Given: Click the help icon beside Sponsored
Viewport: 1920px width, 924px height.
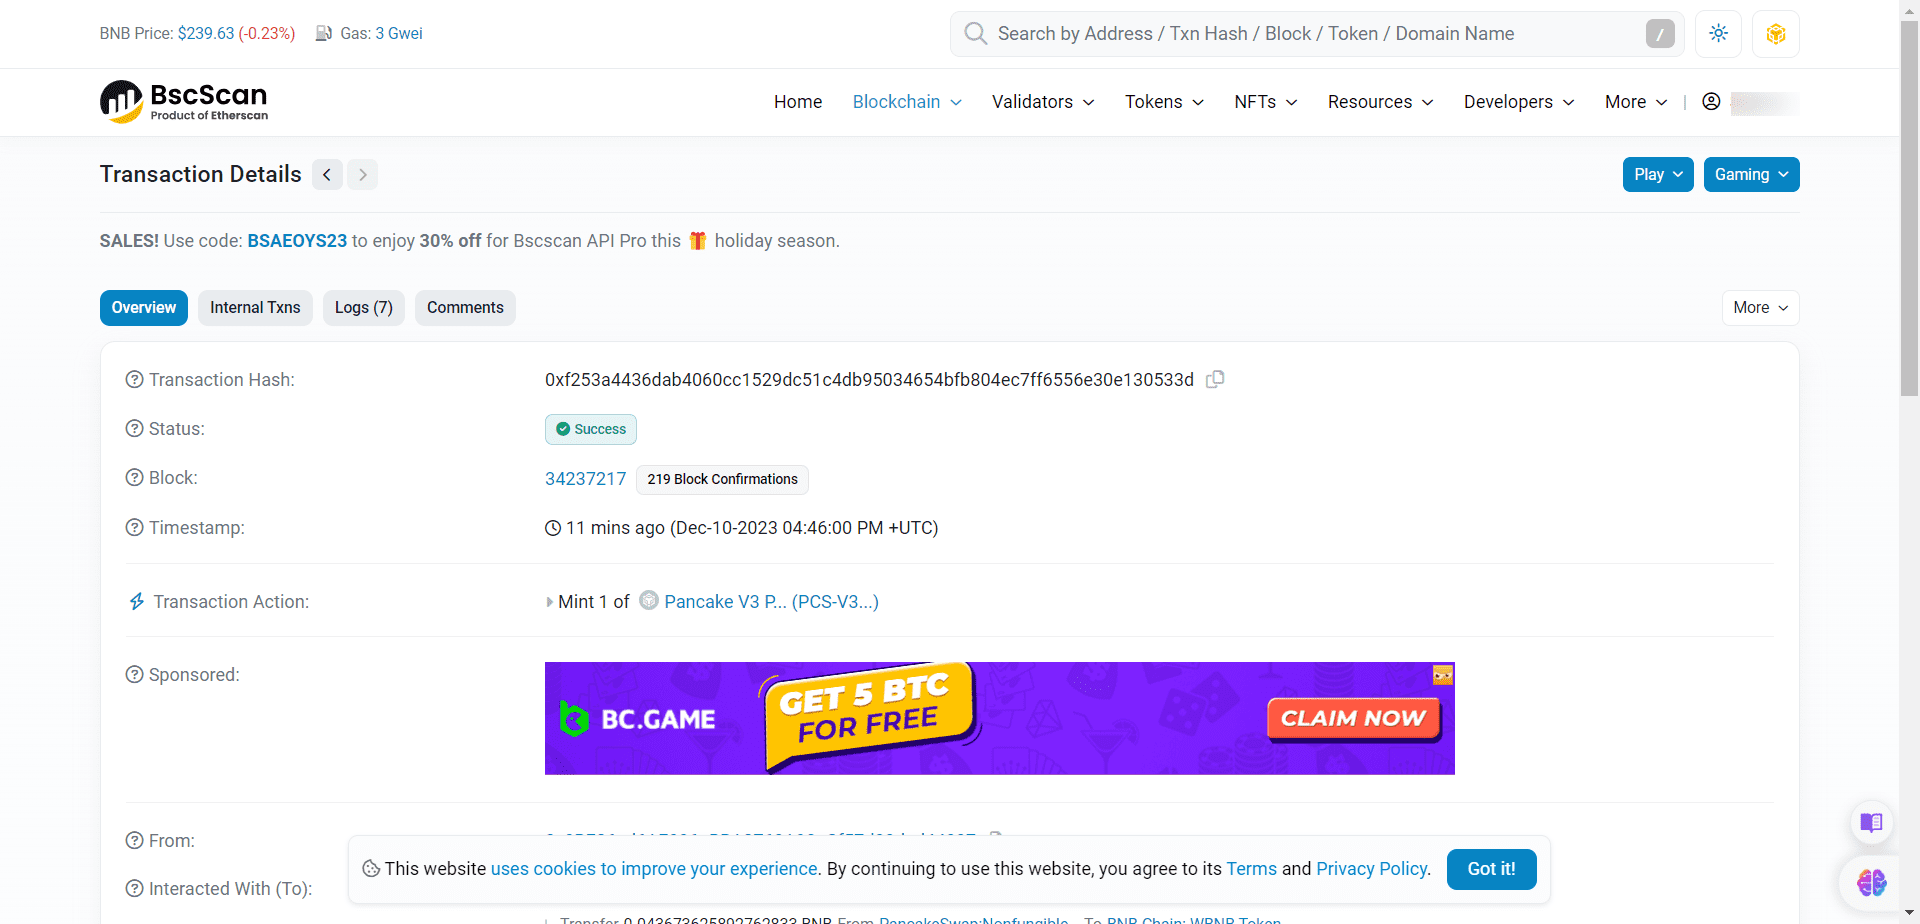Looking at the screenshot, I should click(x=134, y=675).
